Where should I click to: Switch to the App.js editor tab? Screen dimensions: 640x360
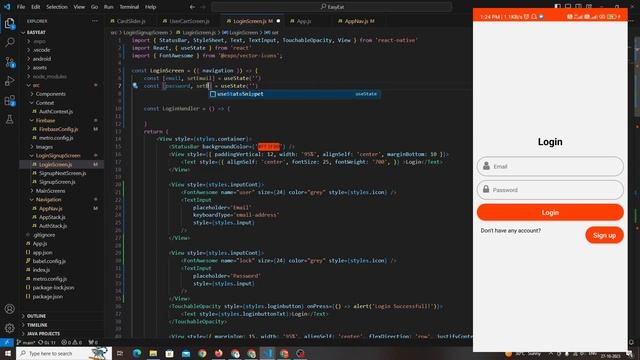pyautogui.click(x=304, y=21)
